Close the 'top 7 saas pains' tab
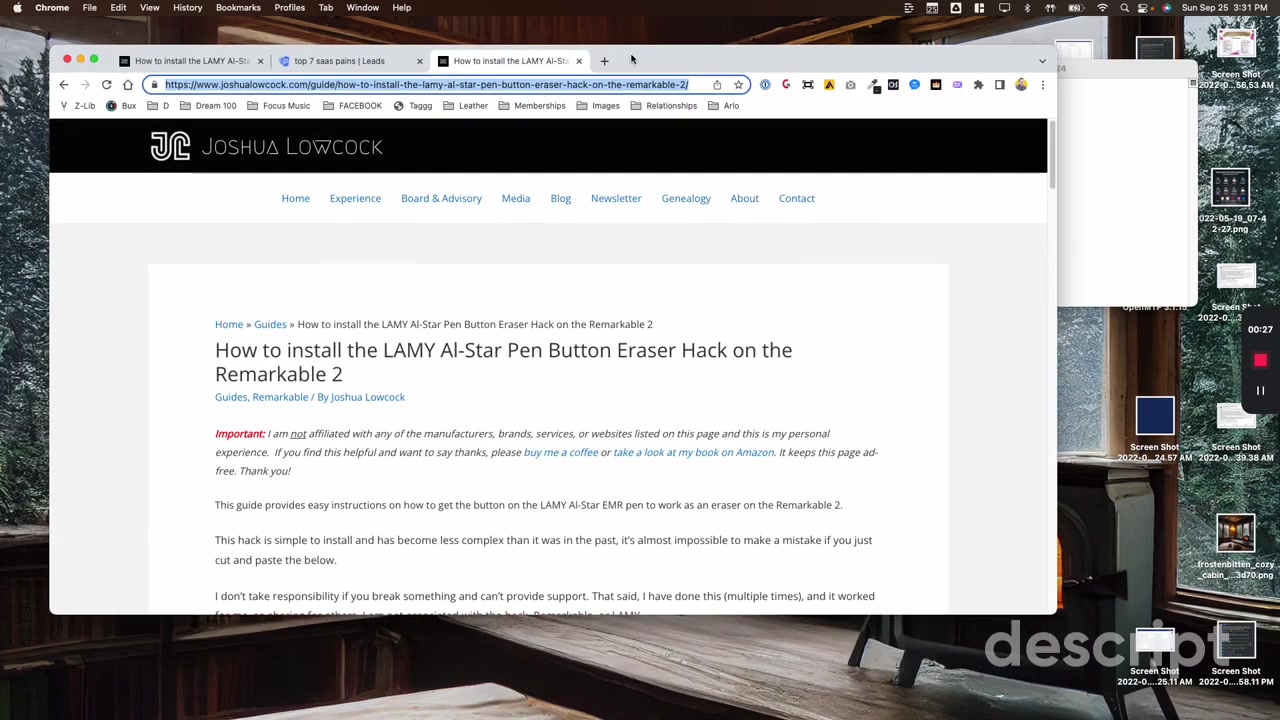Screen dimensions: 1280x720 419,61
